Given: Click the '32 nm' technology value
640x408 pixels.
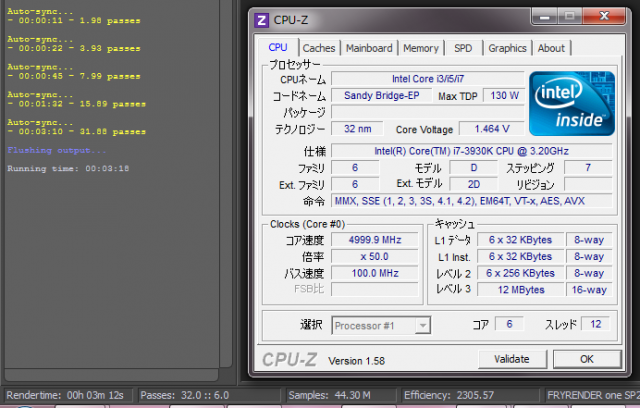Looking at the screenshot, I should point(358,129).
